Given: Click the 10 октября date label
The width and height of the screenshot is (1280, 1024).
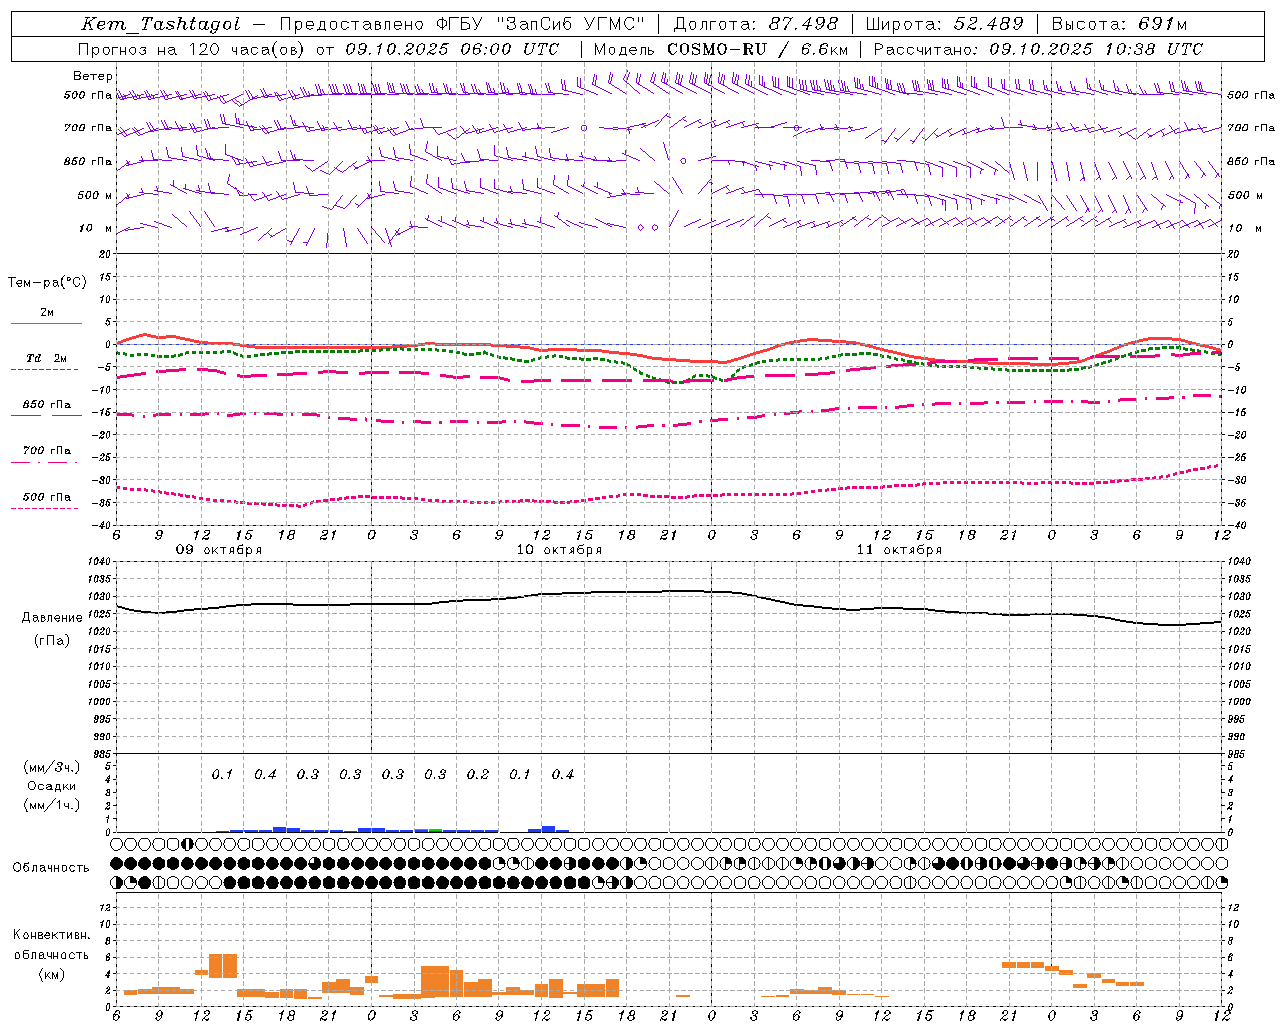Looking at the screenshot, I should (x=559, y=550).
